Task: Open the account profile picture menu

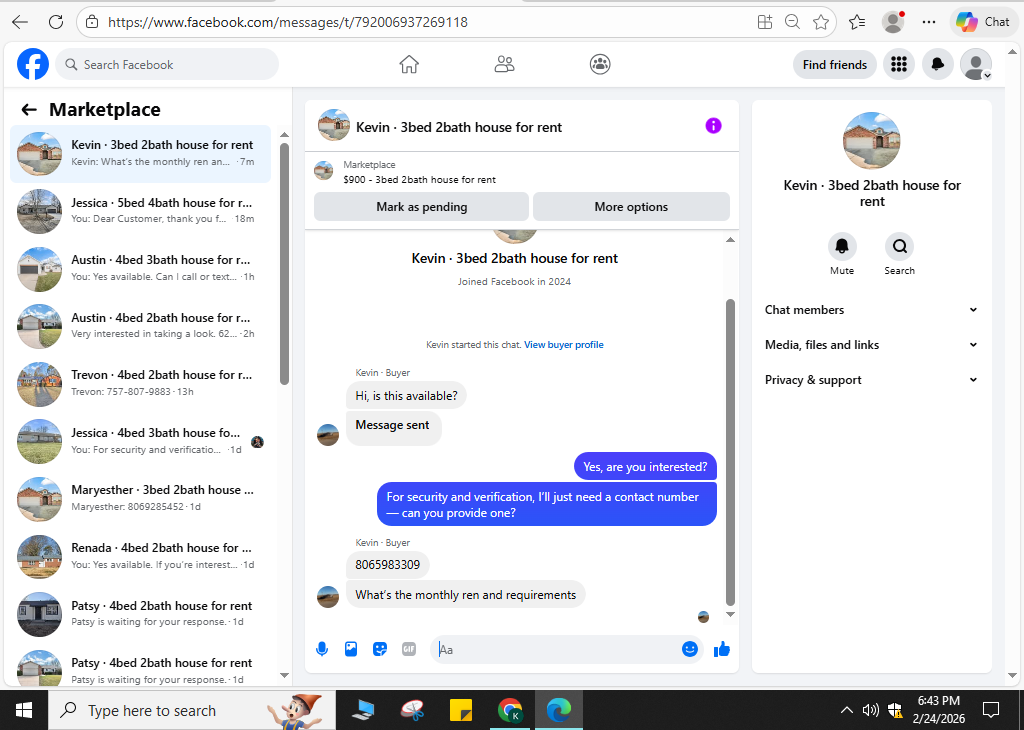Action: (976, 64)
